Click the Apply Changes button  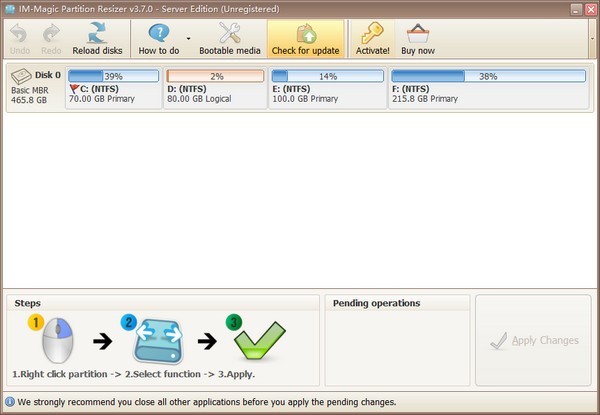[534, 341]
